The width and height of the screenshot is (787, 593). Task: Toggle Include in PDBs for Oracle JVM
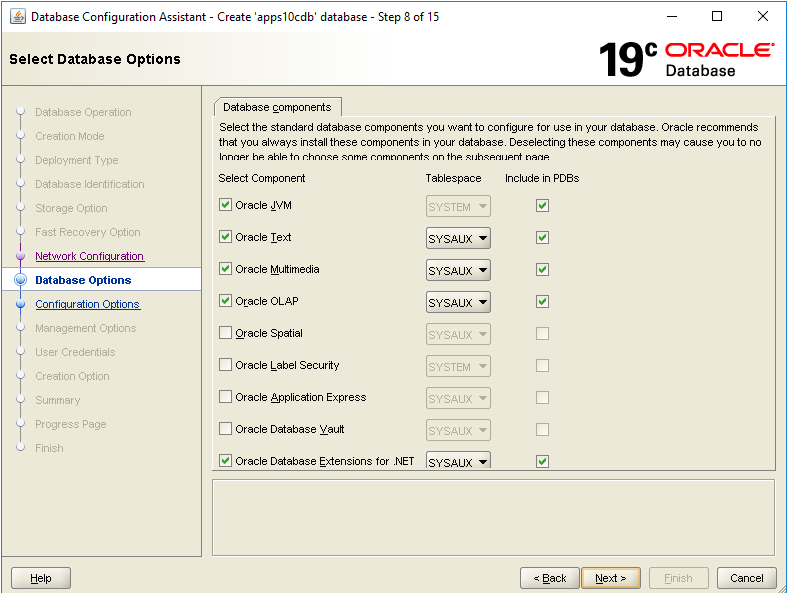[542, 205]
